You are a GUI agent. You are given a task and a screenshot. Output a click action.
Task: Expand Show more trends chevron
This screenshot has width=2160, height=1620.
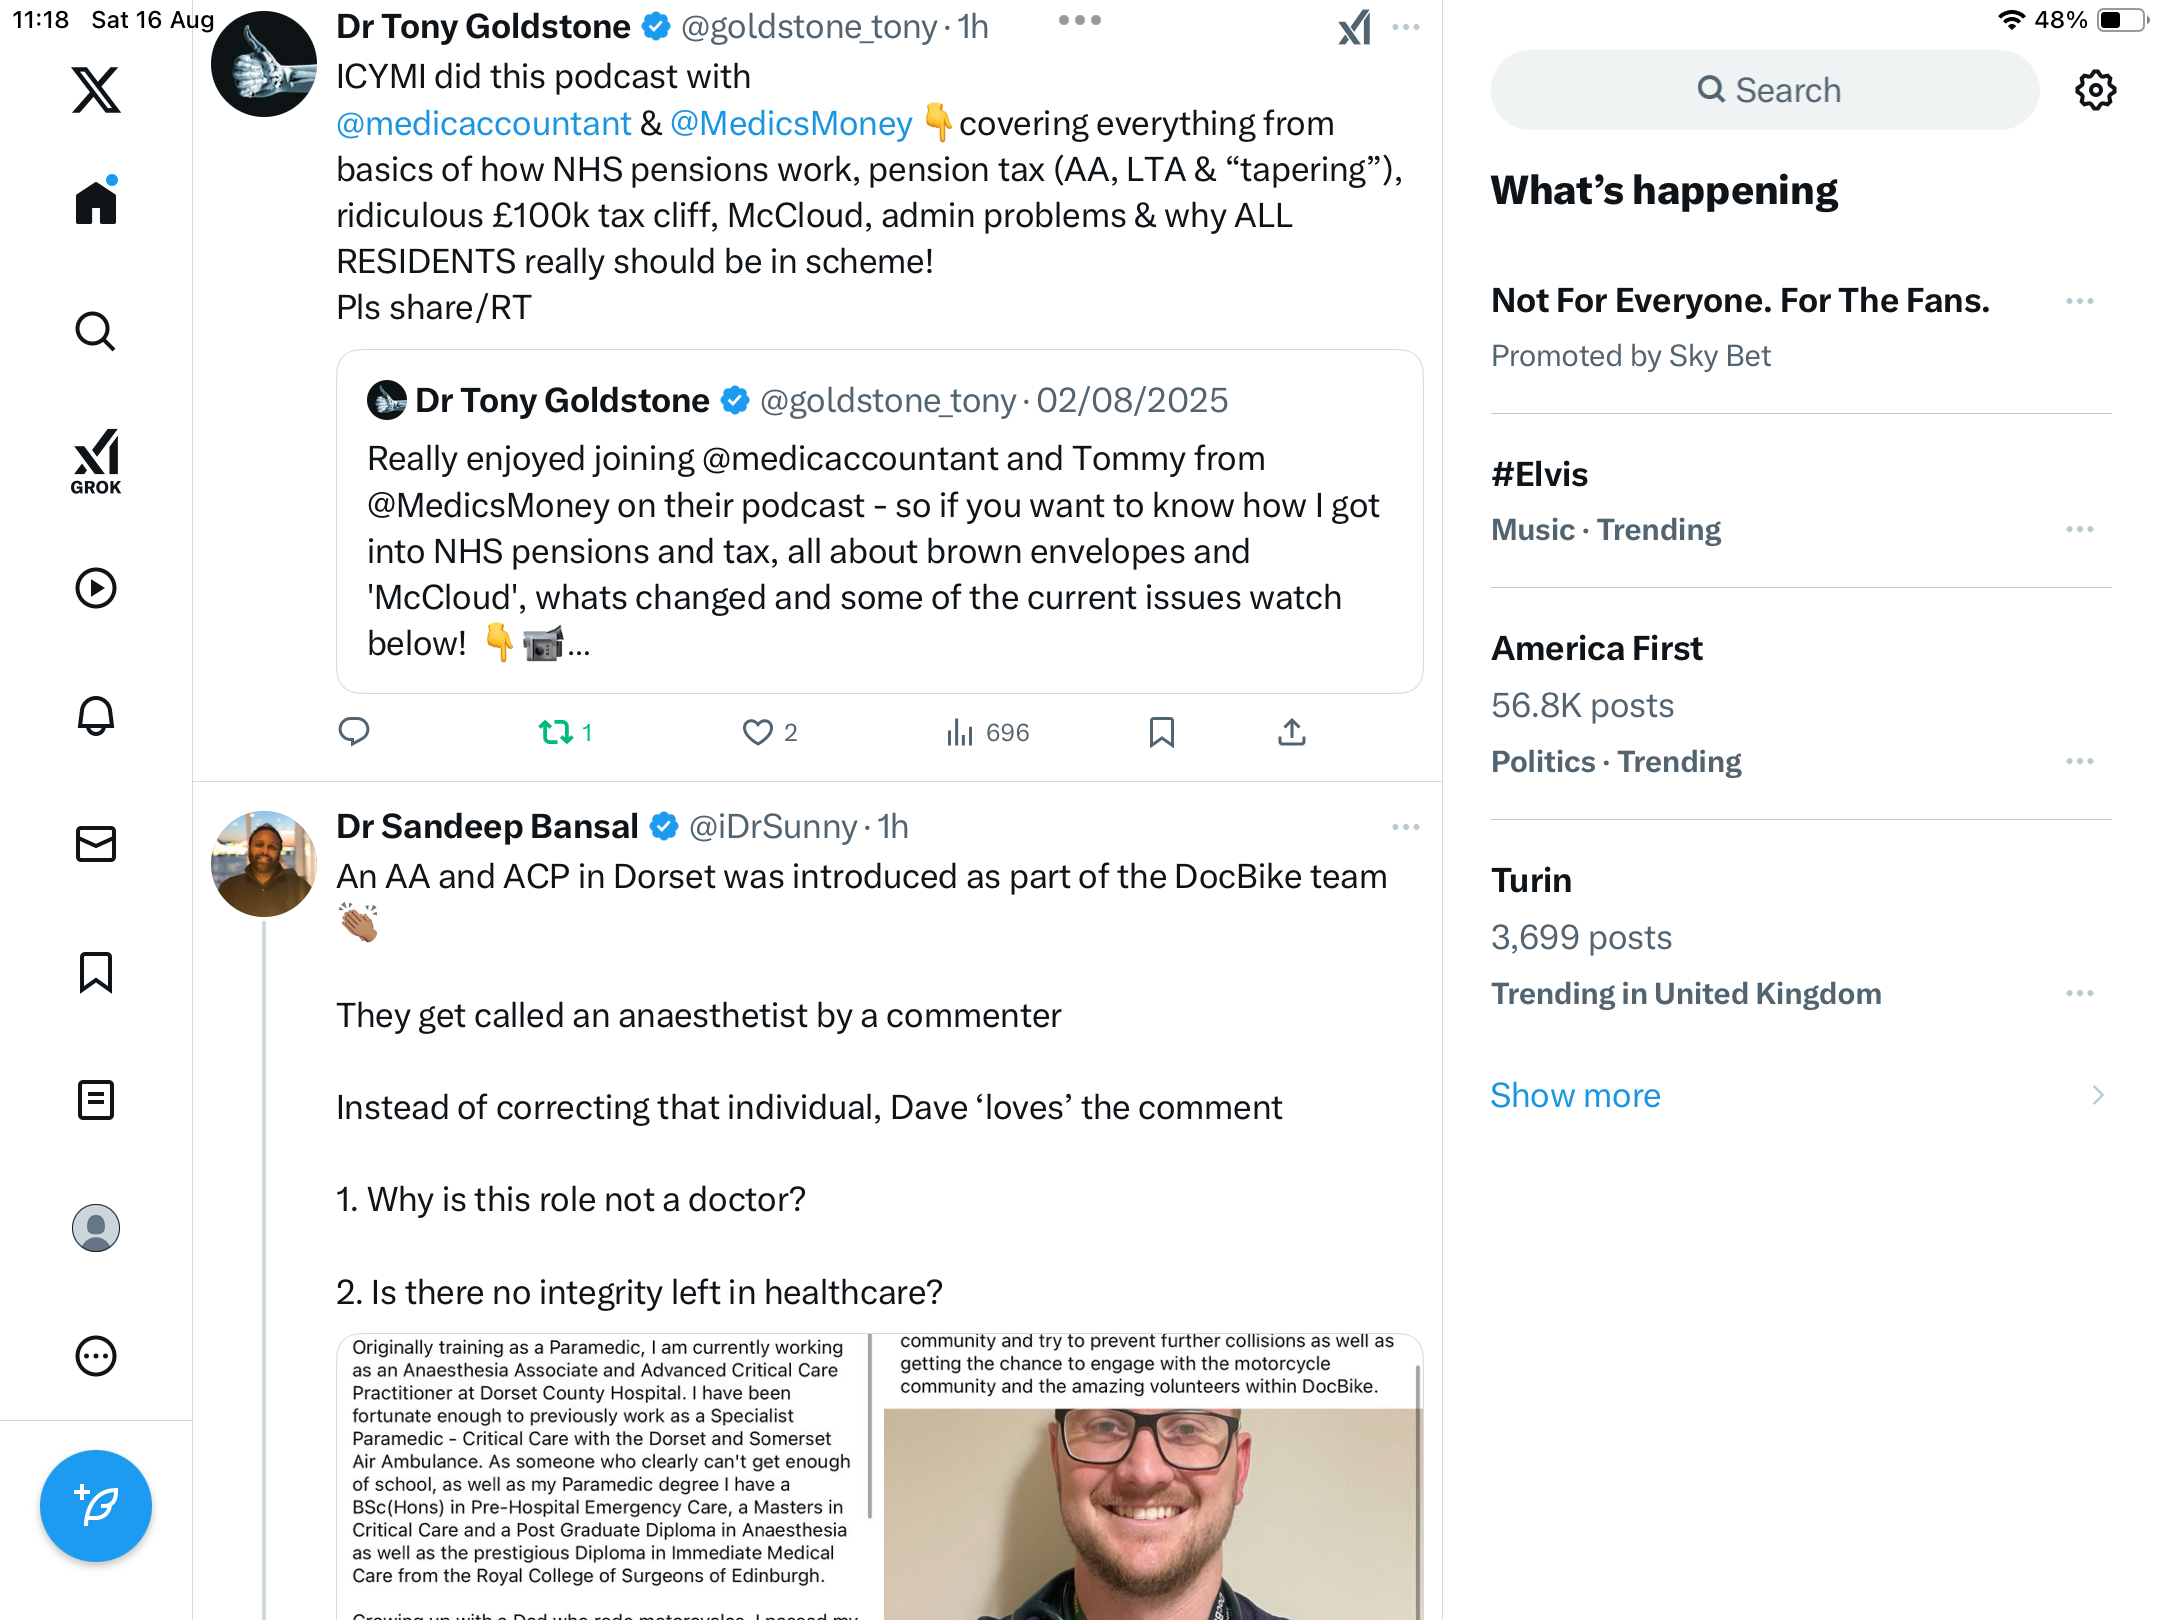(2097, 1095)
